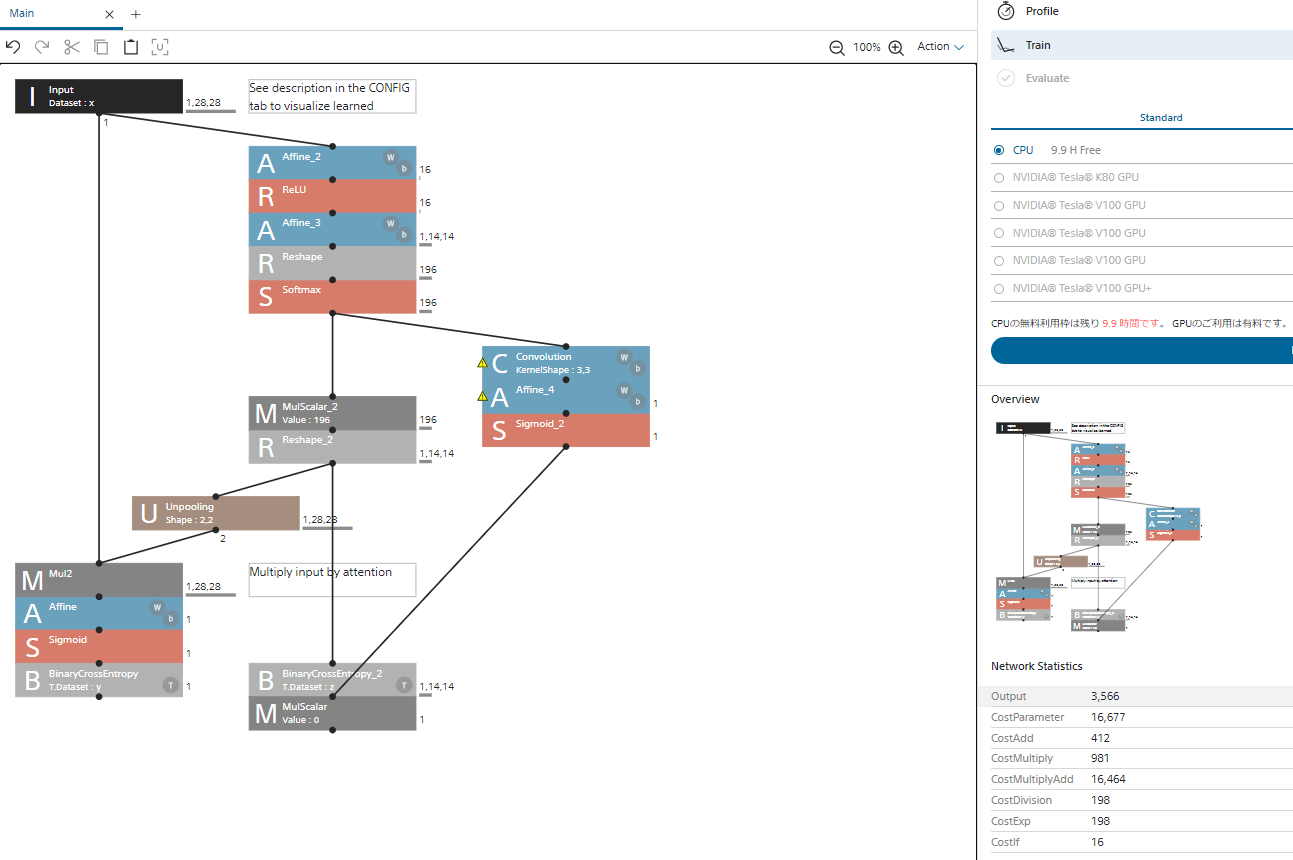Viewport: 1293px width, 860px height.
Task: Click the zoom out magnifier icon
Action: (835, 47)
